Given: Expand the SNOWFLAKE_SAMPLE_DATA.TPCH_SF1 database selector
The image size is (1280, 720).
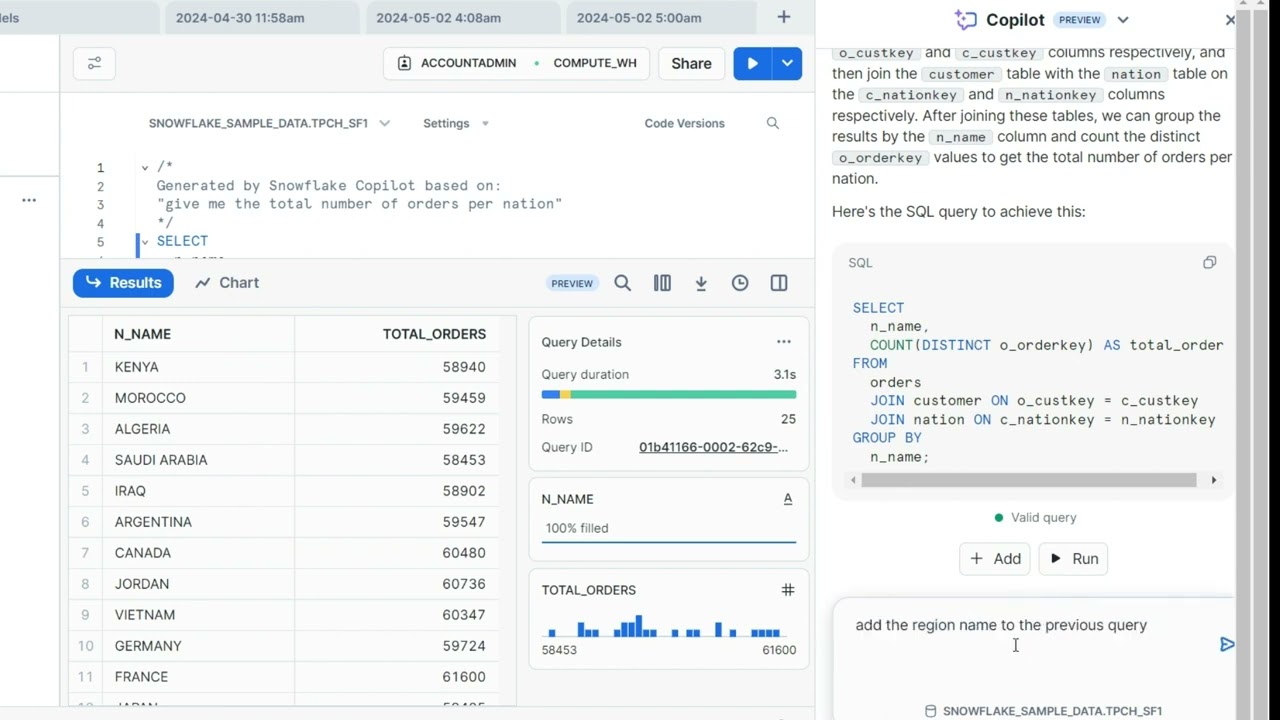Looking at the screenshot, I should tap(269, 123).
